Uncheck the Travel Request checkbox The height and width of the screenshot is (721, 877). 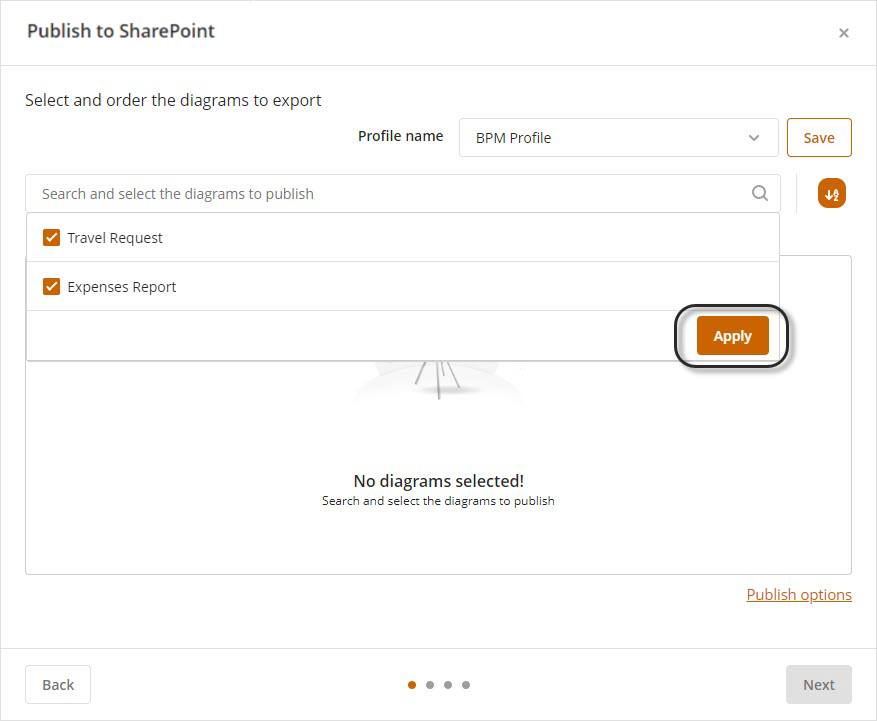coord(52,238)
